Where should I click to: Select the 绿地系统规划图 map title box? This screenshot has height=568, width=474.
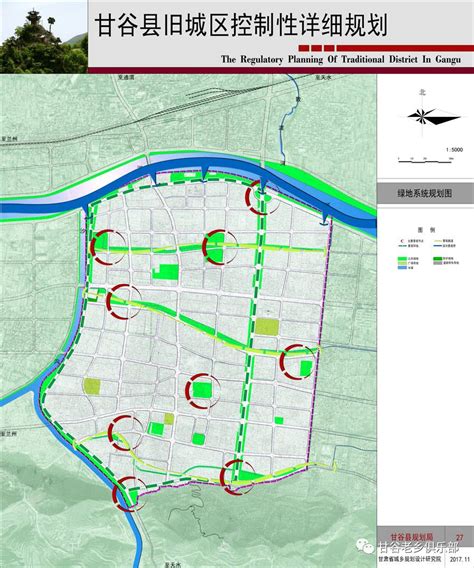point(425,193)
